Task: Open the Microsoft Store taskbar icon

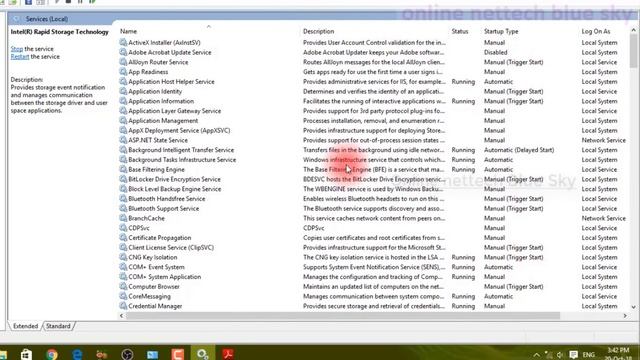Action: point(27,354)
